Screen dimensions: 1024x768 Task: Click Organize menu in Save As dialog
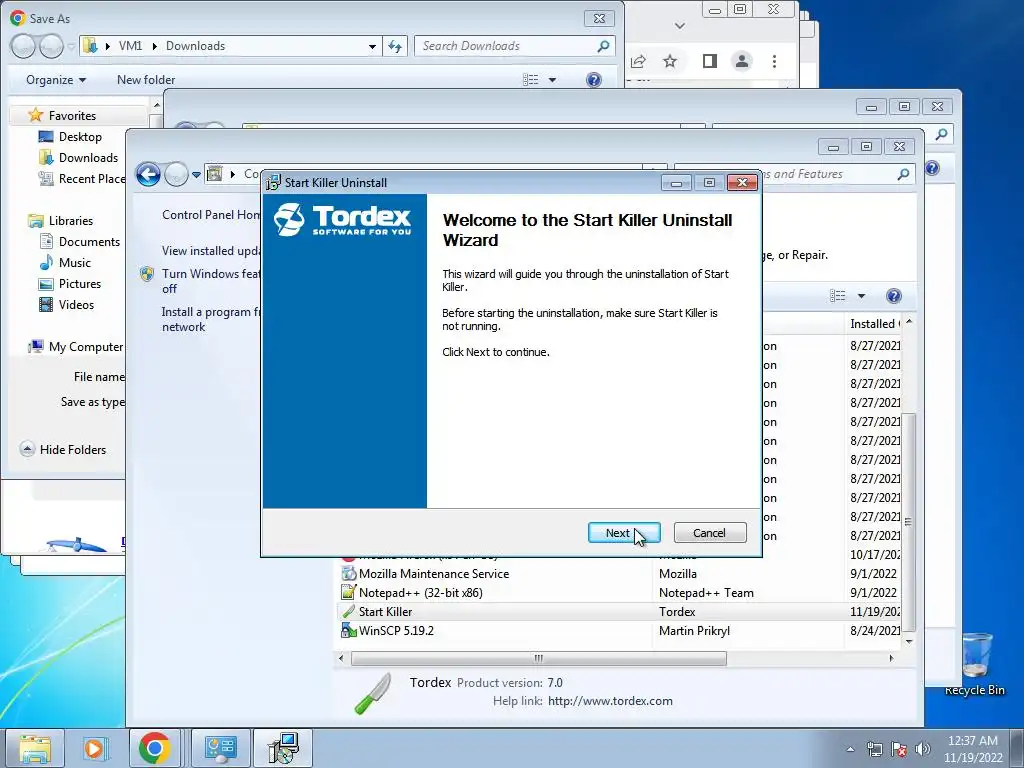[56, 80]
